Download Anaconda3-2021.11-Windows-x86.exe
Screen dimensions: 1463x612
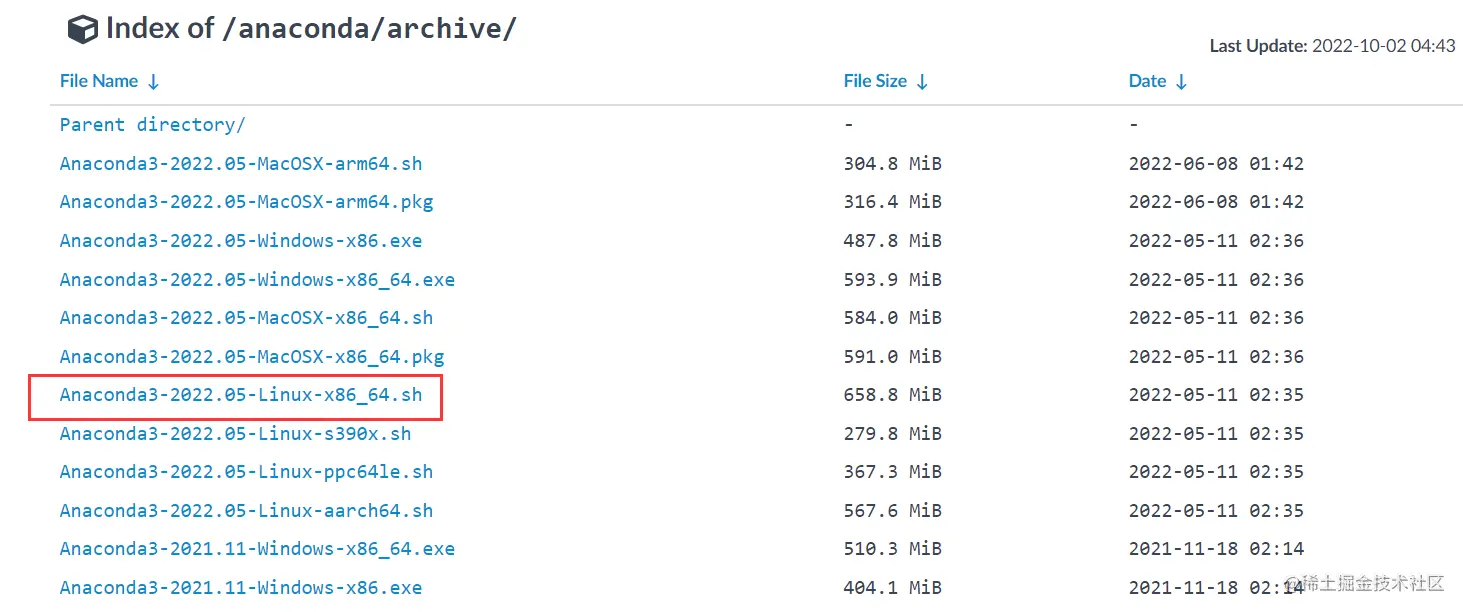click(x=241, y=588)
